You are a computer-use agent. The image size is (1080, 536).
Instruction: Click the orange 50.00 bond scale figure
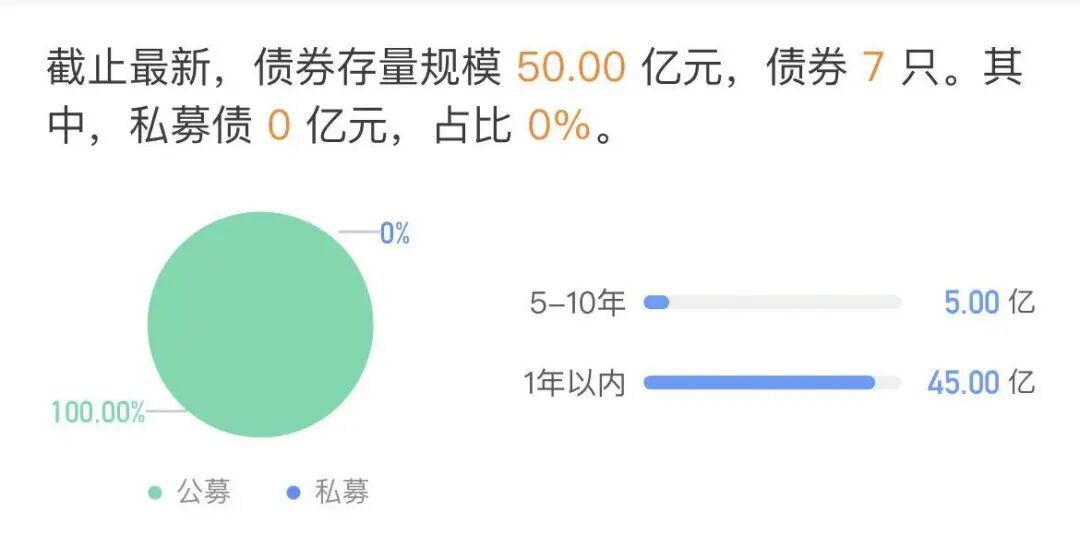[x=571, y=68]
